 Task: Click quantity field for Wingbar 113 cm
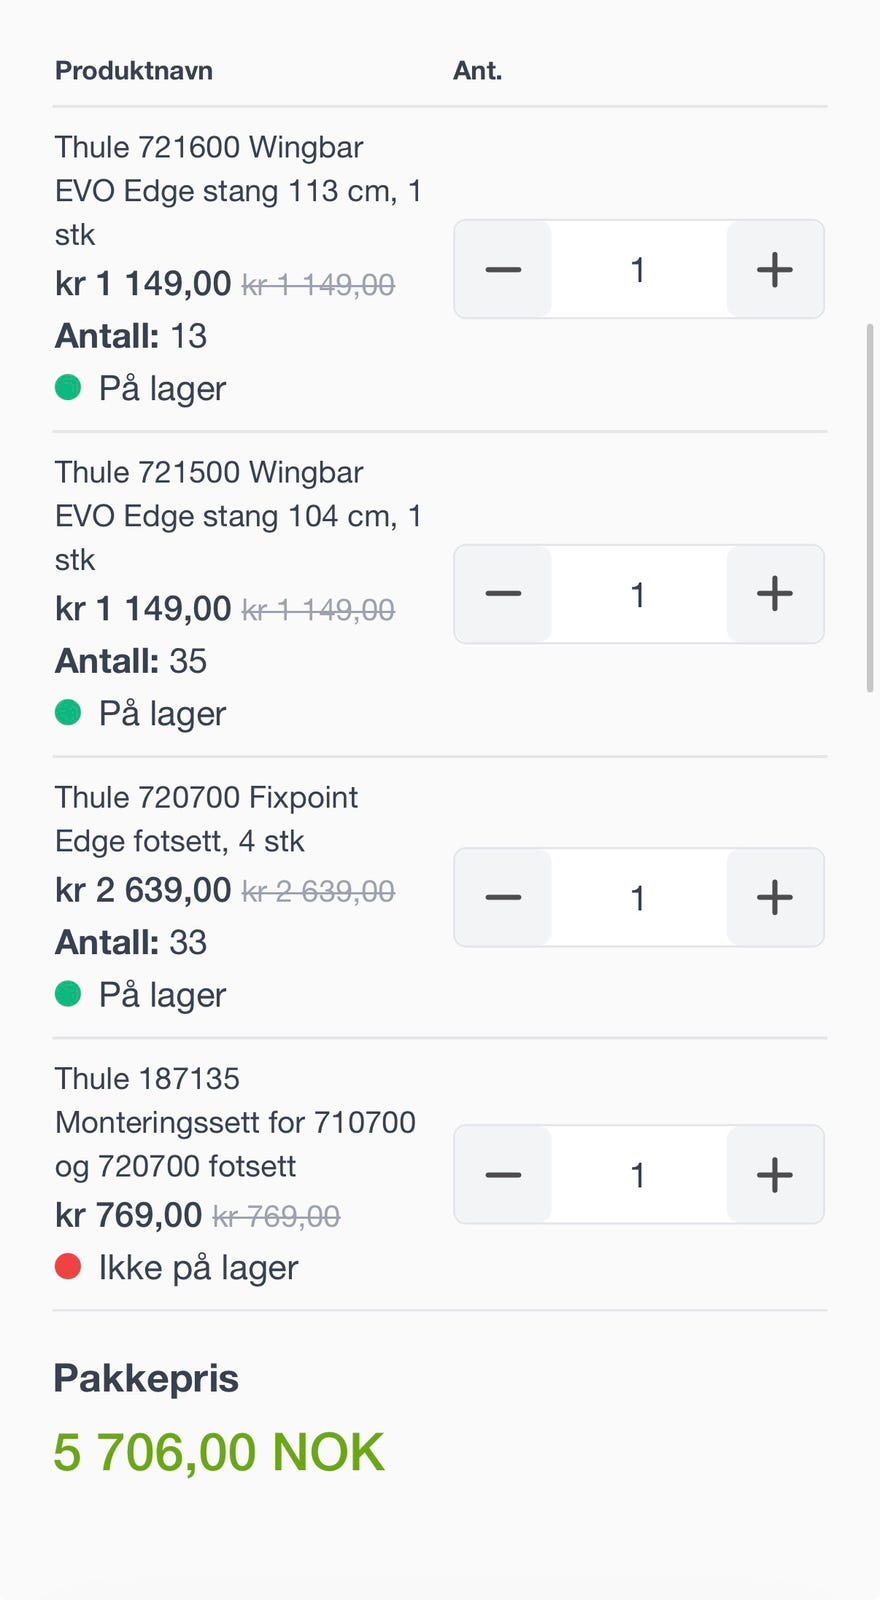[638, 270]
